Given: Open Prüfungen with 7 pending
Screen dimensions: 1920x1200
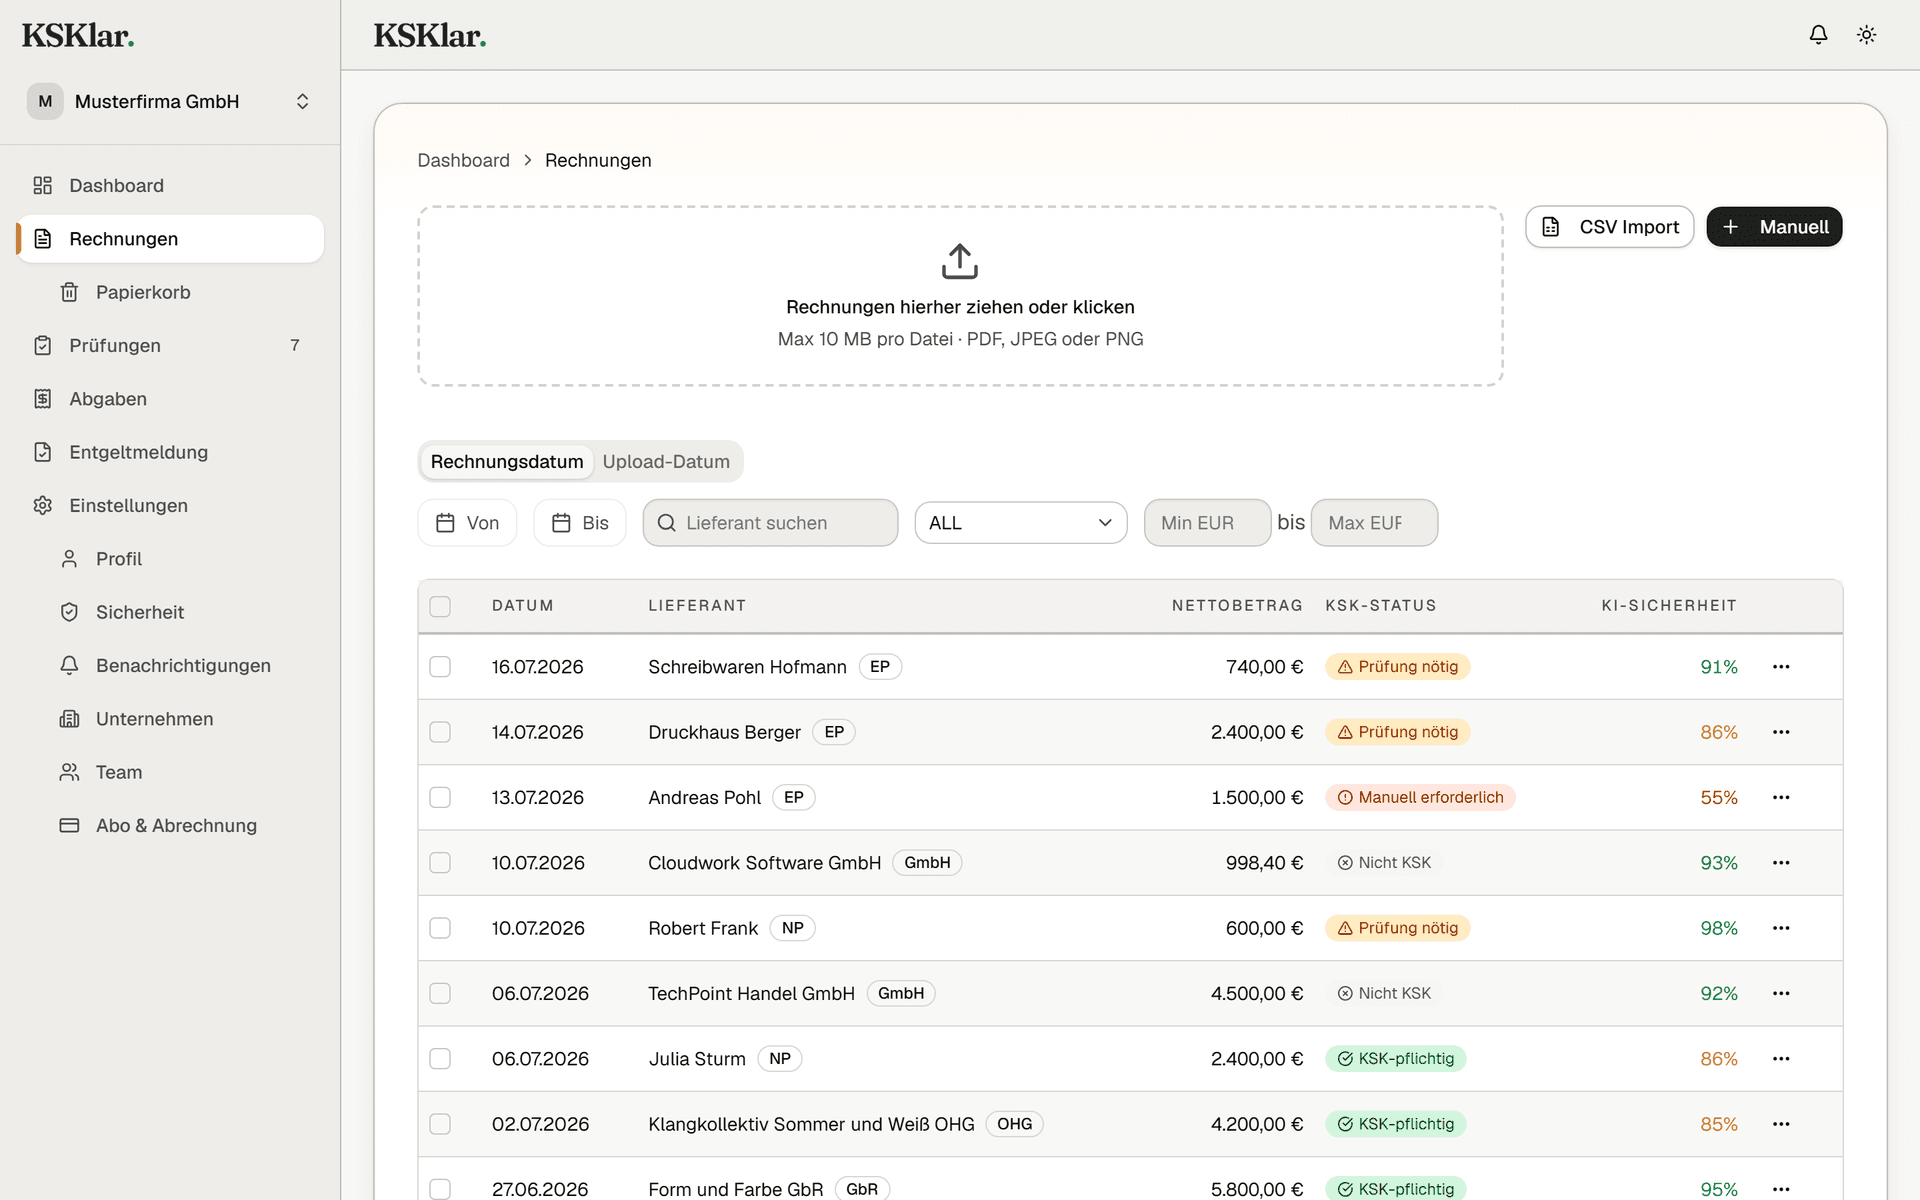Looking at the screenshot, I should (170, 345).
